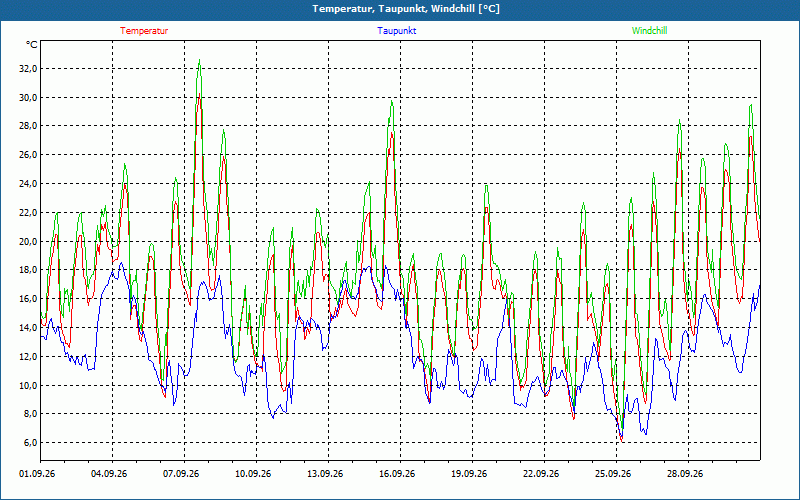Click the 20,0 y-axis value
Image resolution: width=800 pixels, height=500 pixels.
click(x=28, y=241)
